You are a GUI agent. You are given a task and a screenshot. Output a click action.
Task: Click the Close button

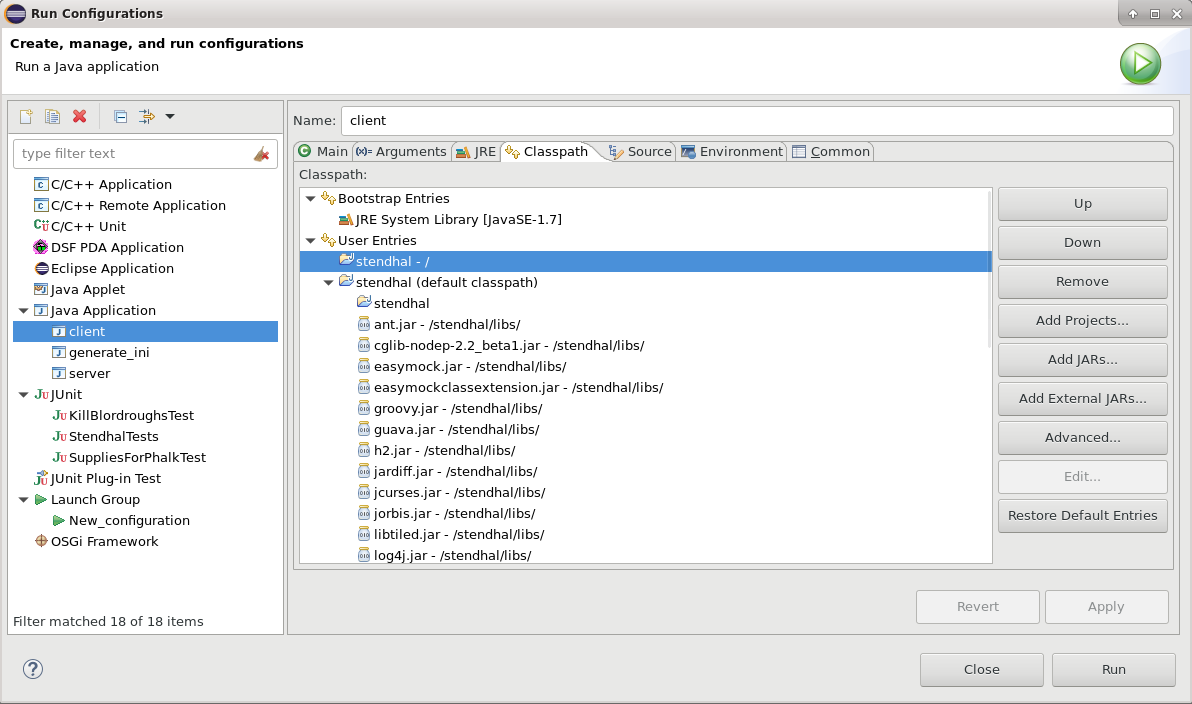coord(981,670)
